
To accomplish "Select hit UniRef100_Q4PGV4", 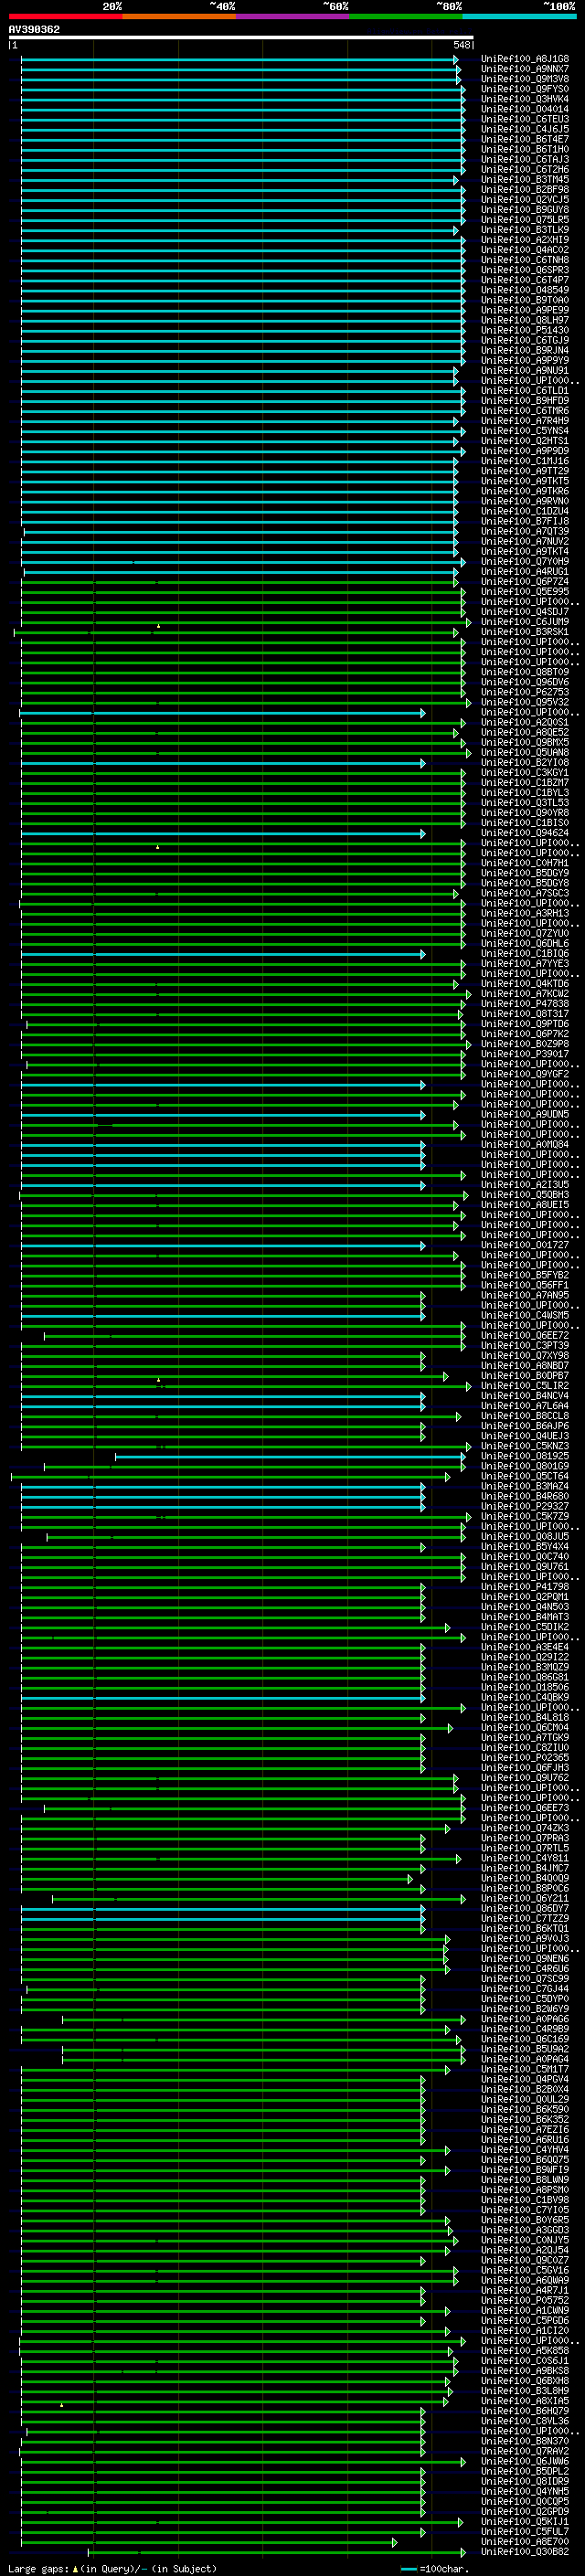I will 525,2080.
